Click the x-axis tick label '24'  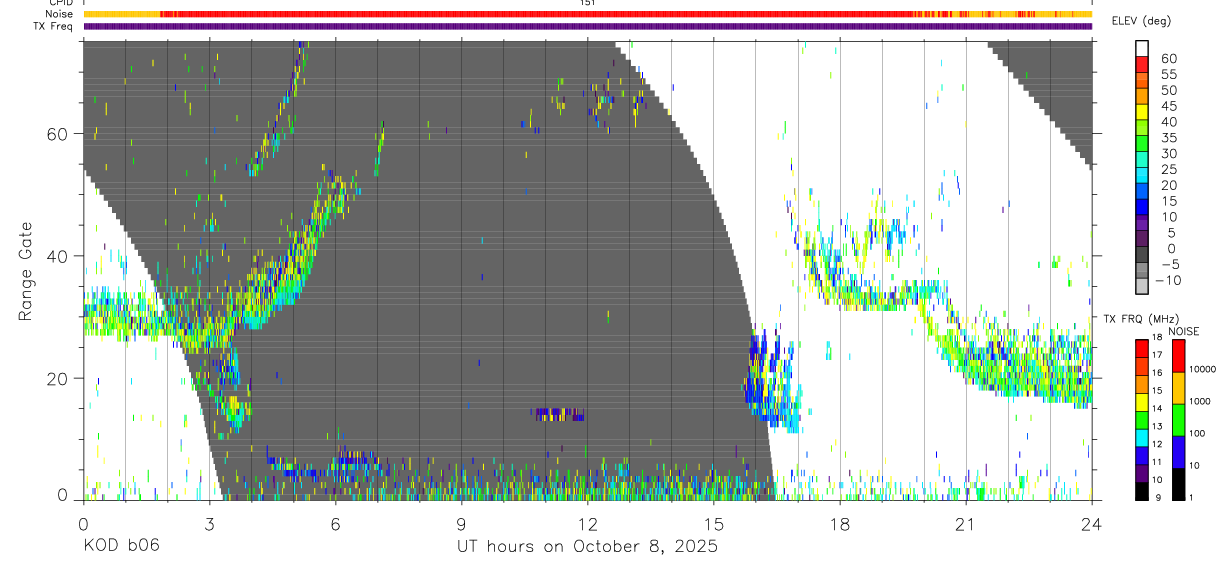click(1091, 524)
